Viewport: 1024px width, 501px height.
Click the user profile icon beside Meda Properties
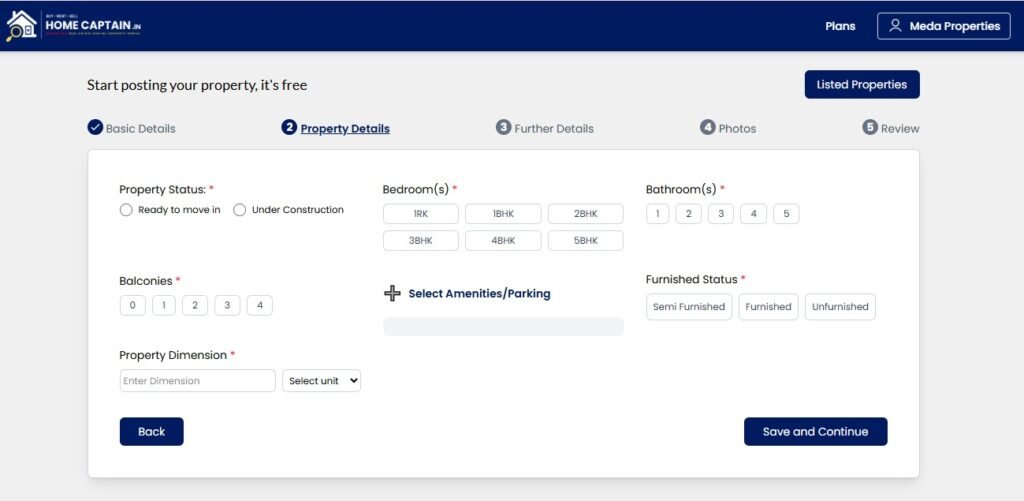point(895,26)
